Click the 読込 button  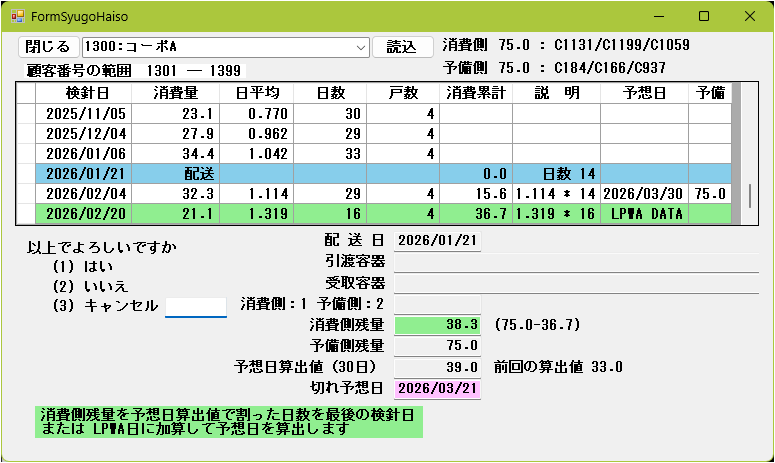pyautogui.click(x=402, y=47)
